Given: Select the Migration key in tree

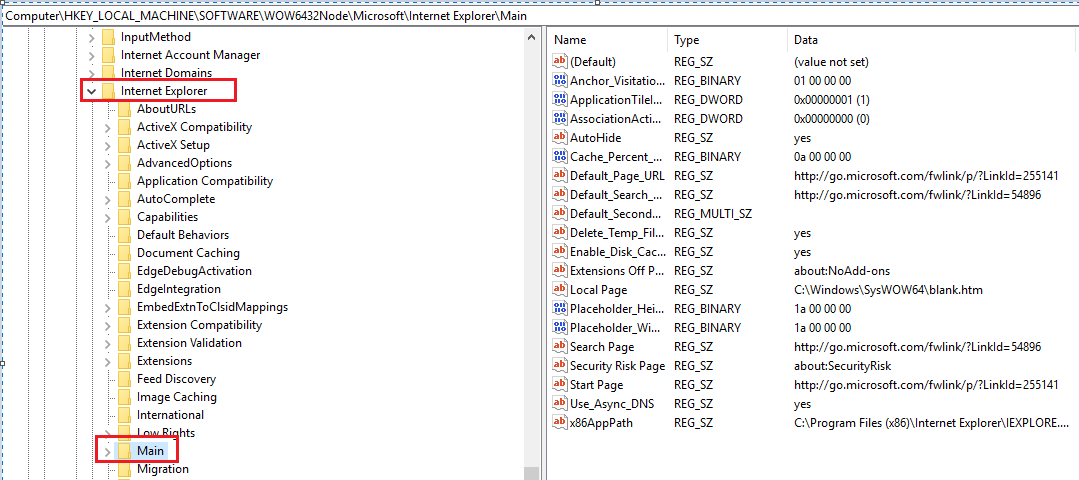Looking at the screenshot, I should point(162,469).
